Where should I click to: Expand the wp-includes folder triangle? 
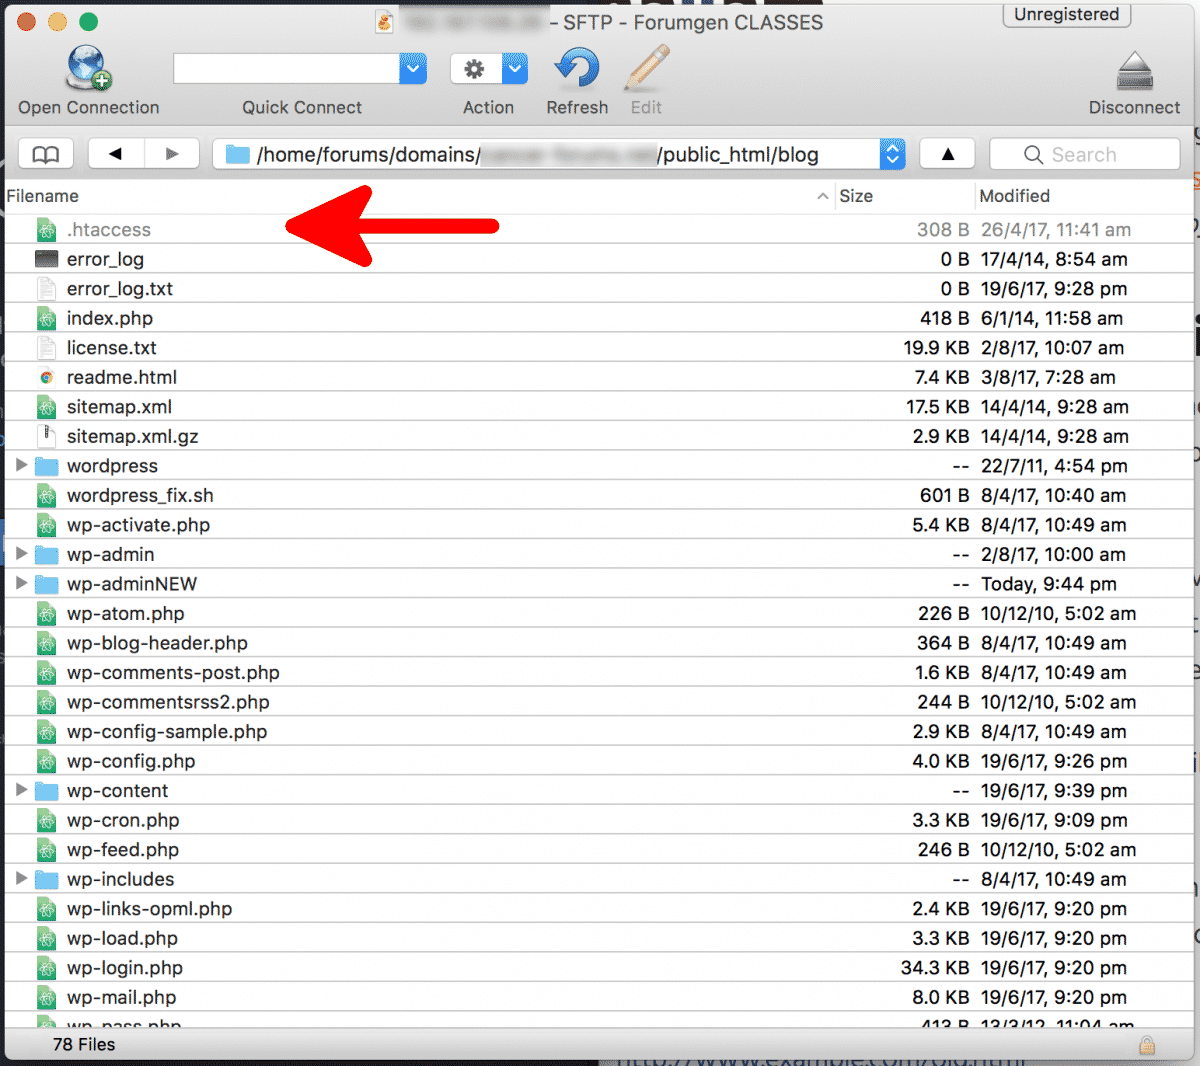point(21,879)
